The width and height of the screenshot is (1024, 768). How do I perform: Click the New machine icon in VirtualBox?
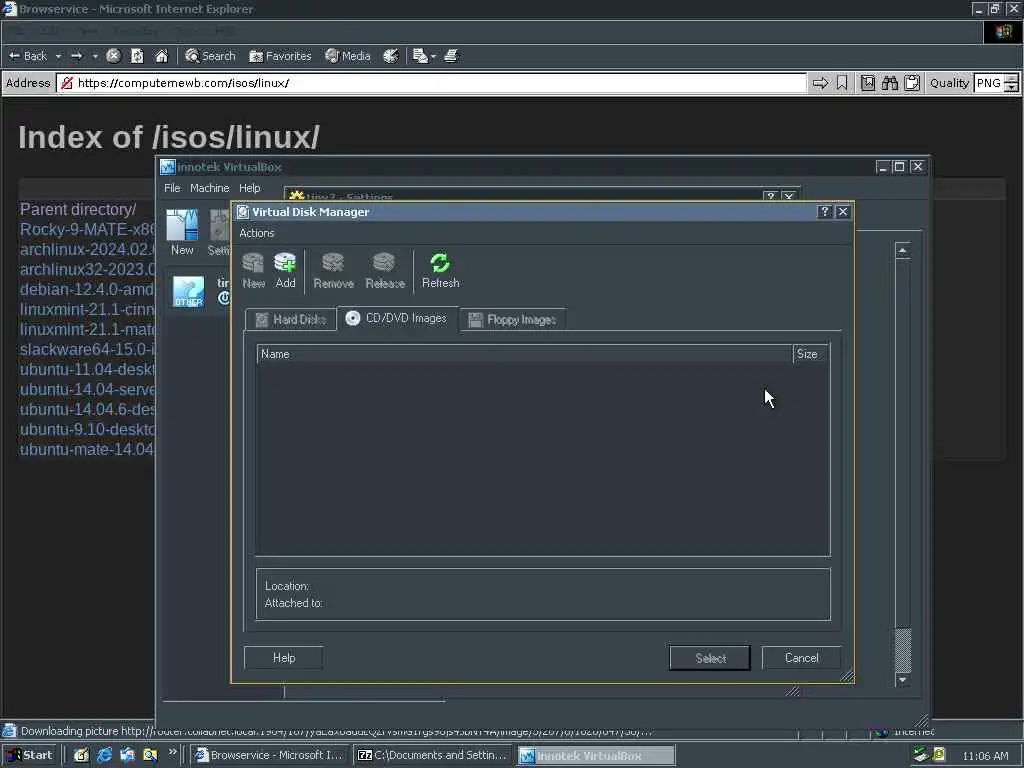(182, 232)
